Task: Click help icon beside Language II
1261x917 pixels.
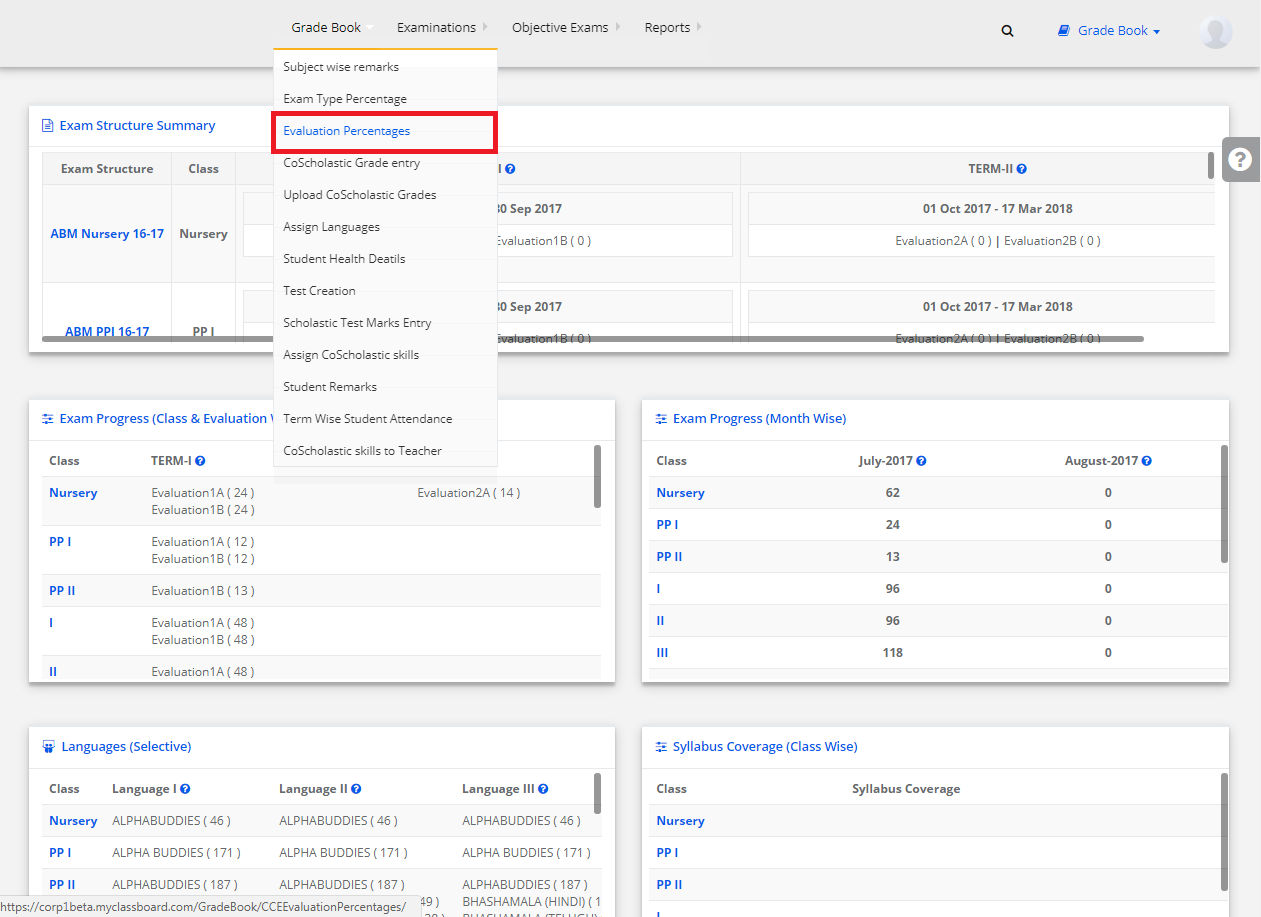Action: click(356, 789)
